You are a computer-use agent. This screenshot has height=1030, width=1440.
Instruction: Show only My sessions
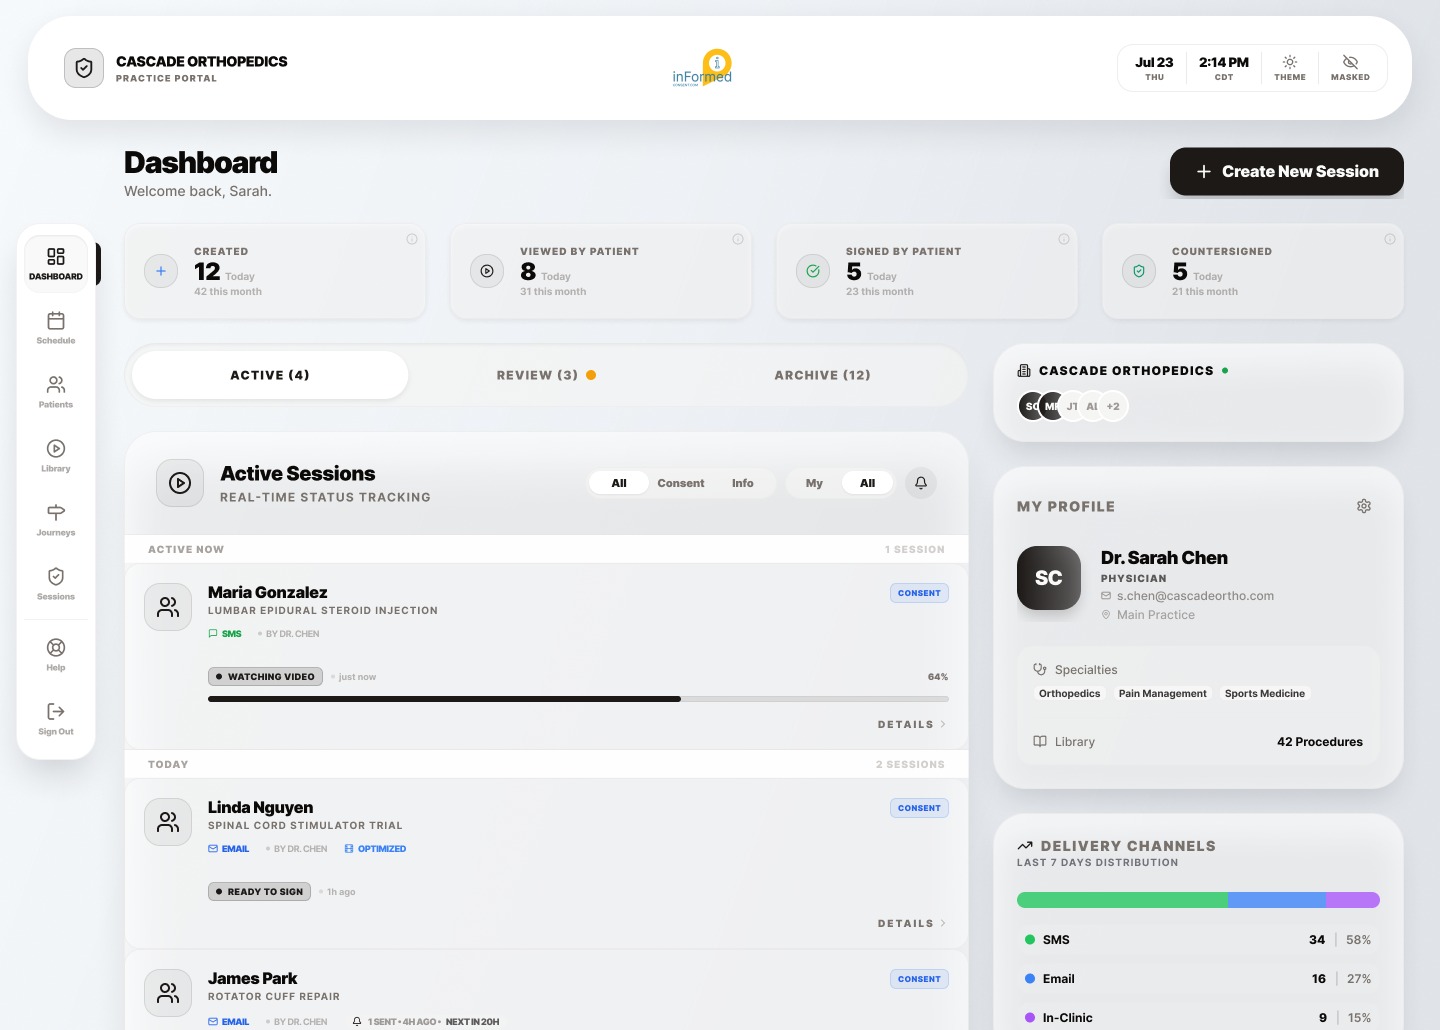814,483
